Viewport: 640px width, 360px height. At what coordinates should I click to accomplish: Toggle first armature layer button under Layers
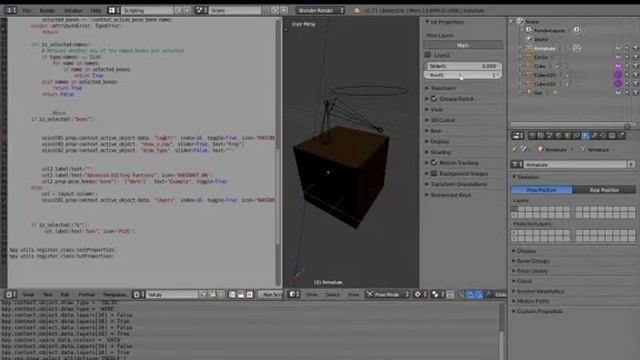tap(514, 209)
